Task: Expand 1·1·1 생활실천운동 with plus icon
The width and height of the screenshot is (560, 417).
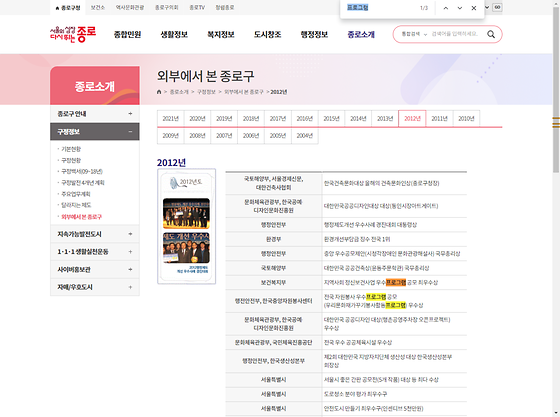Action: click(130, 252)
